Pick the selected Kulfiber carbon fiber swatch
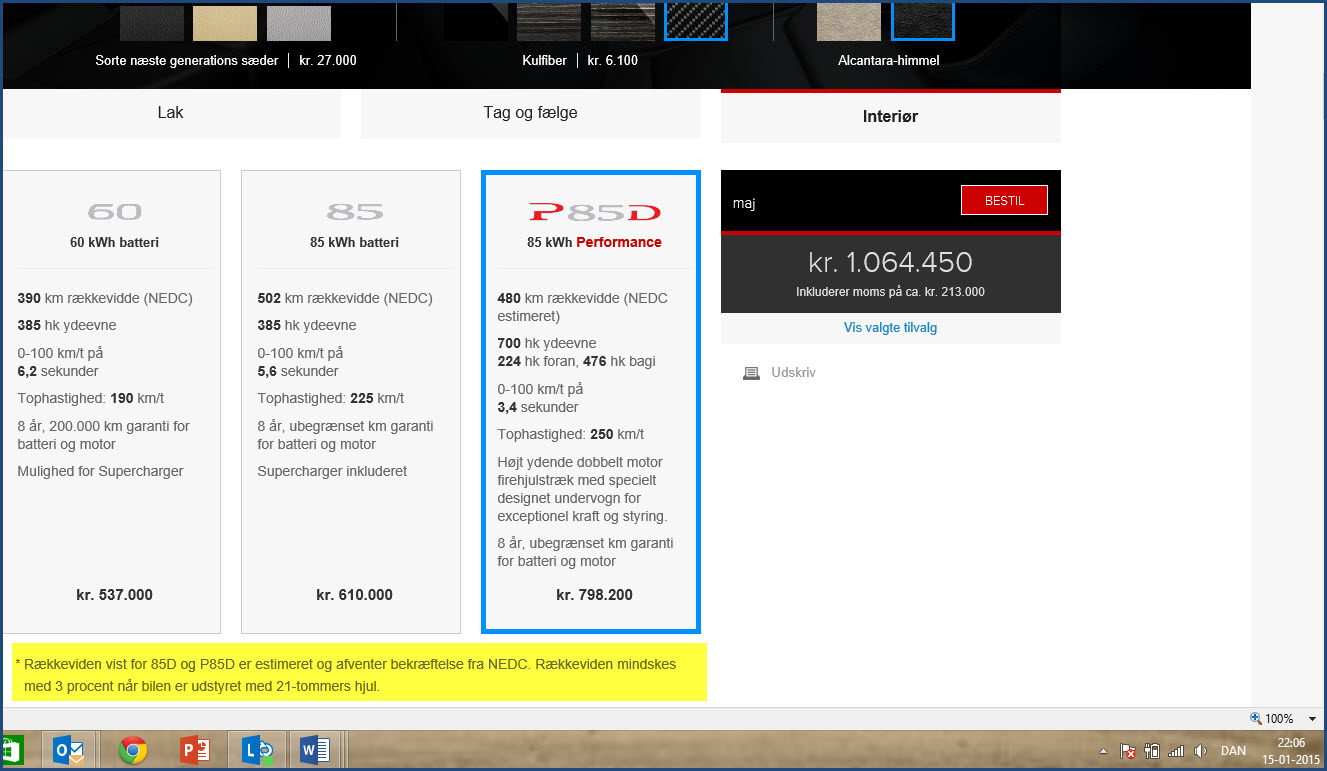The height and width of the screenshot is (771, 1327). pyautogui.click(x=696, y=20)
